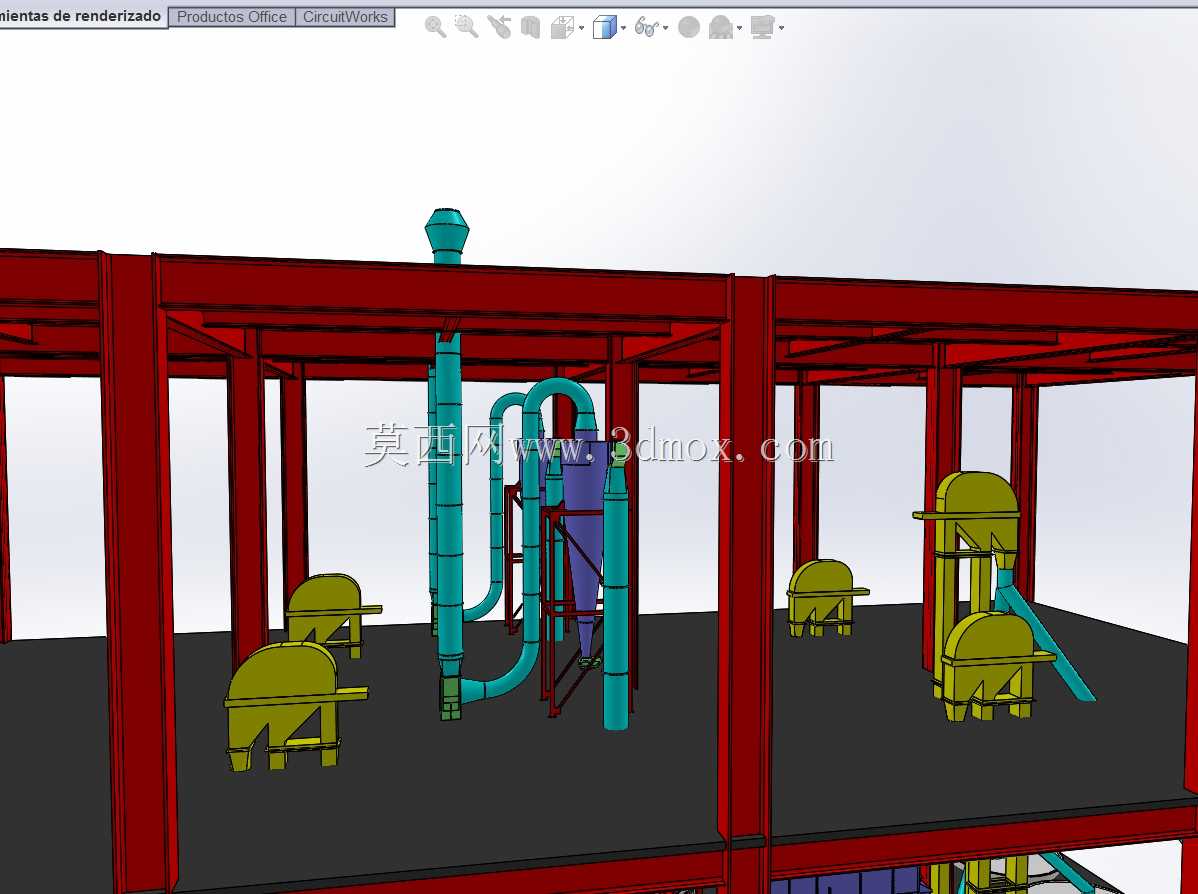Click the Apply Scene icon

tap(720, 28)
